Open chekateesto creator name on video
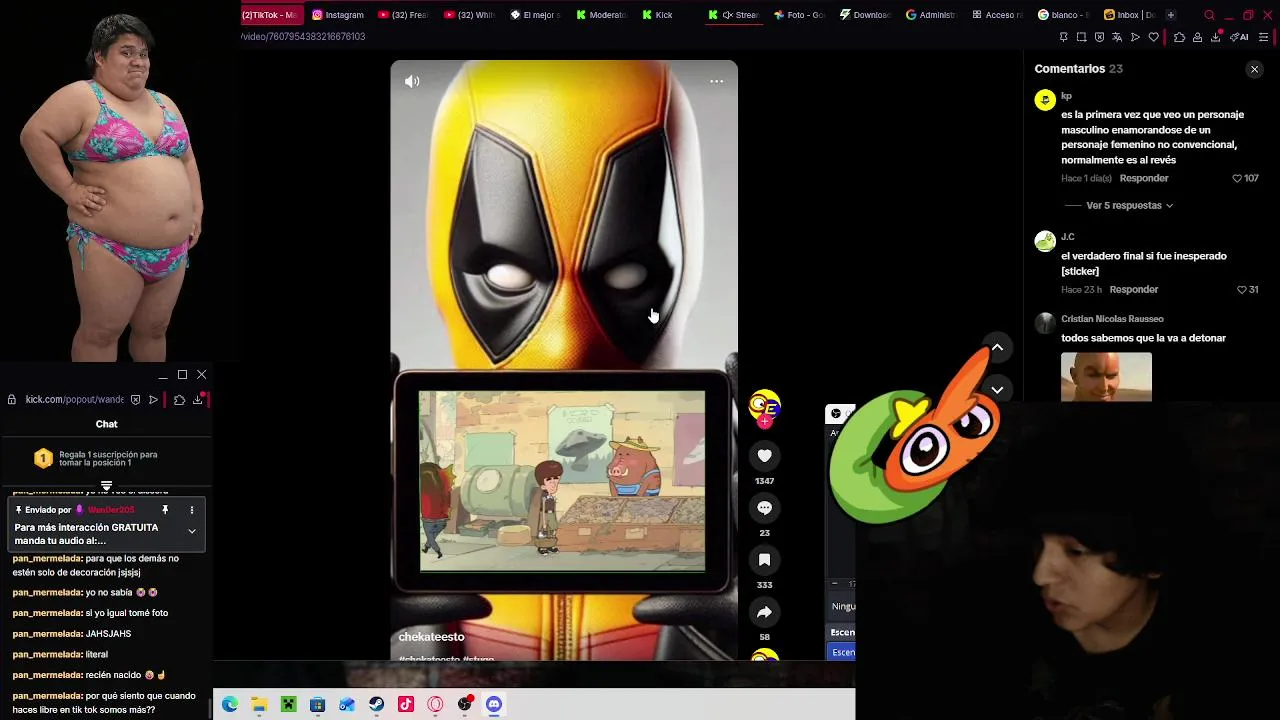1280x720 pixels. coord(431,637)
